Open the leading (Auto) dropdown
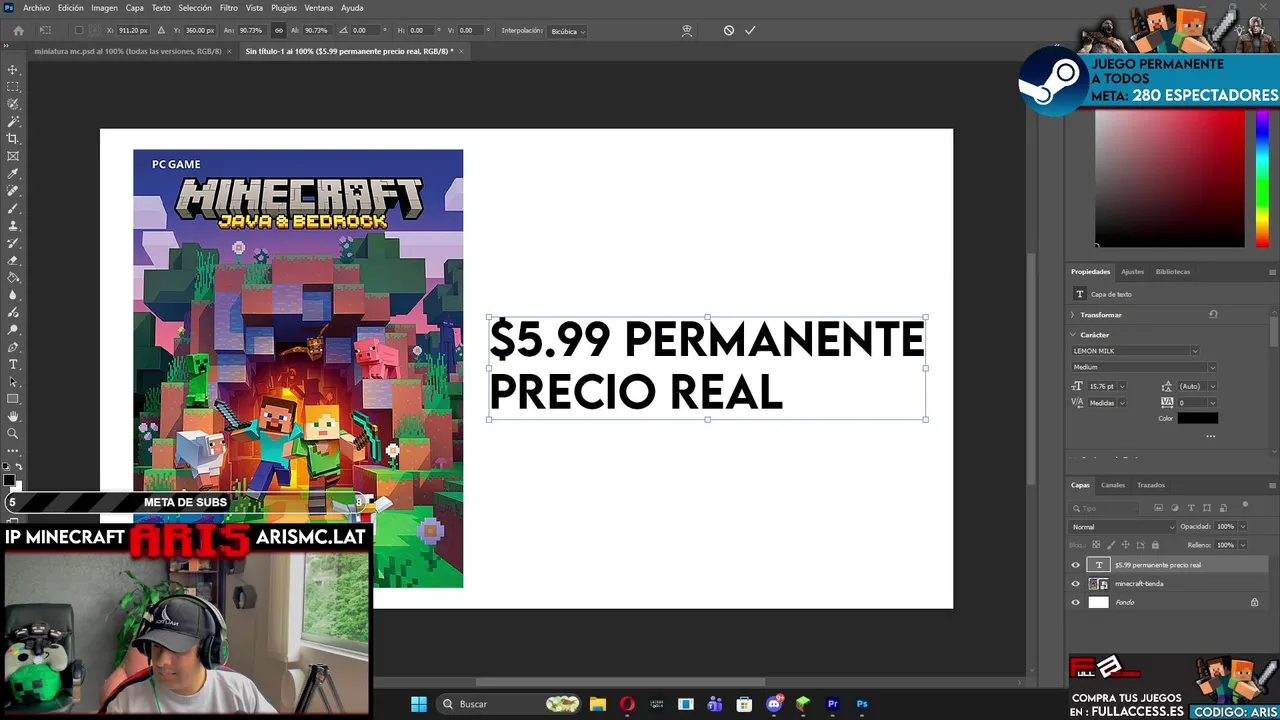1280x720 pixels. [1212, 386]
